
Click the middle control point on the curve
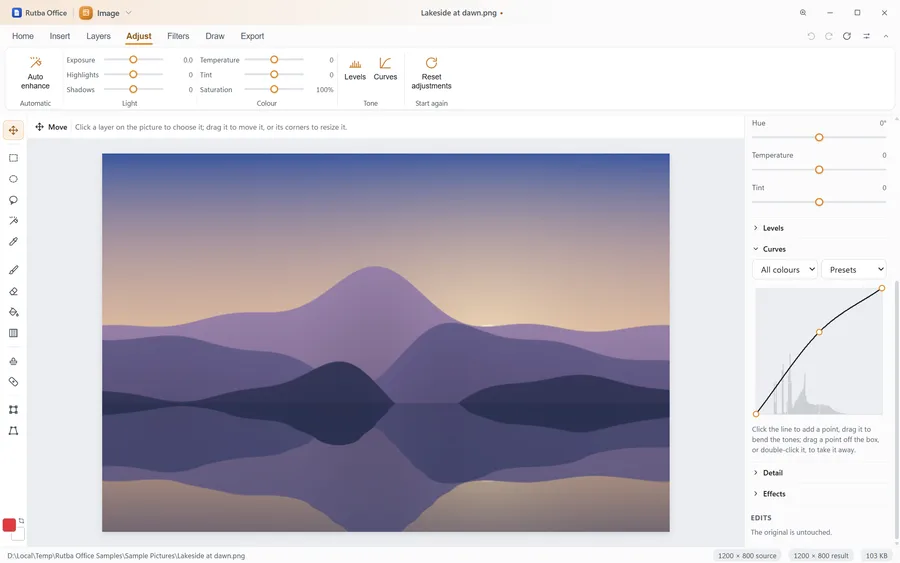click(x=819, y=332)
